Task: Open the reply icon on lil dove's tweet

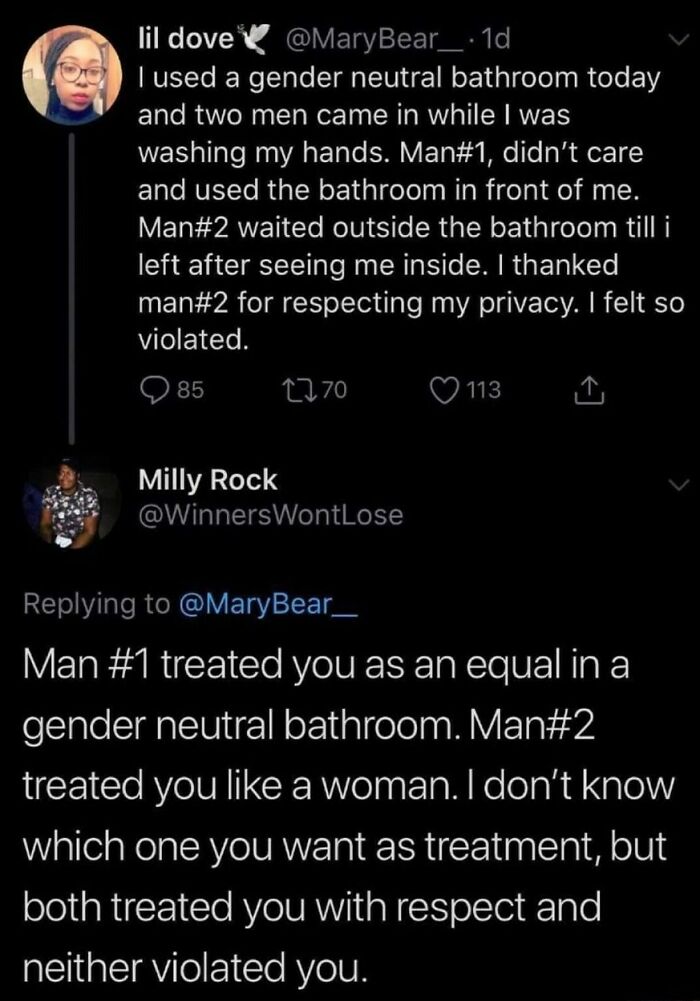Action: tap(152, 390)
